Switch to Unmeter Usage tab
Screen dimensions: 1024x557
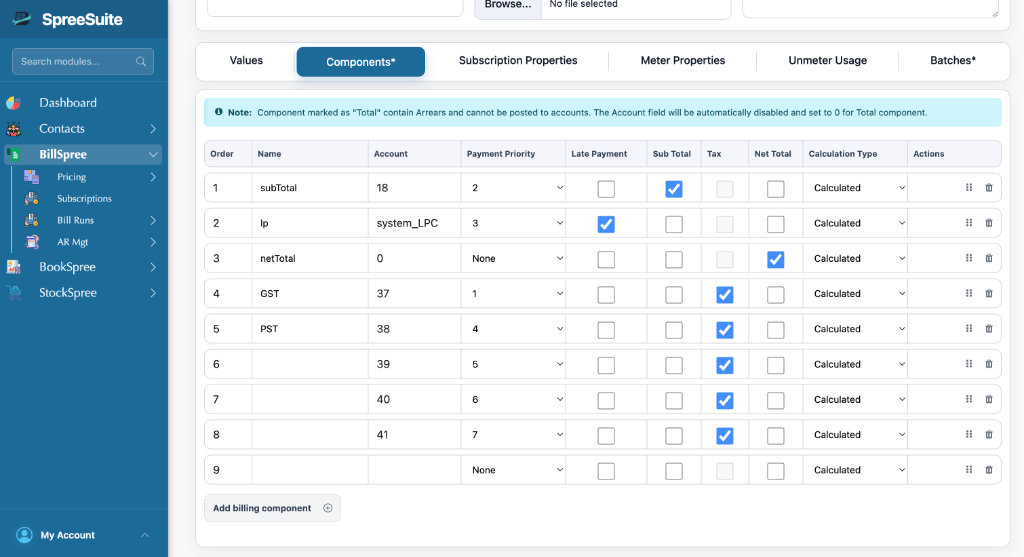pyautogui.click(x=827, y=61)
